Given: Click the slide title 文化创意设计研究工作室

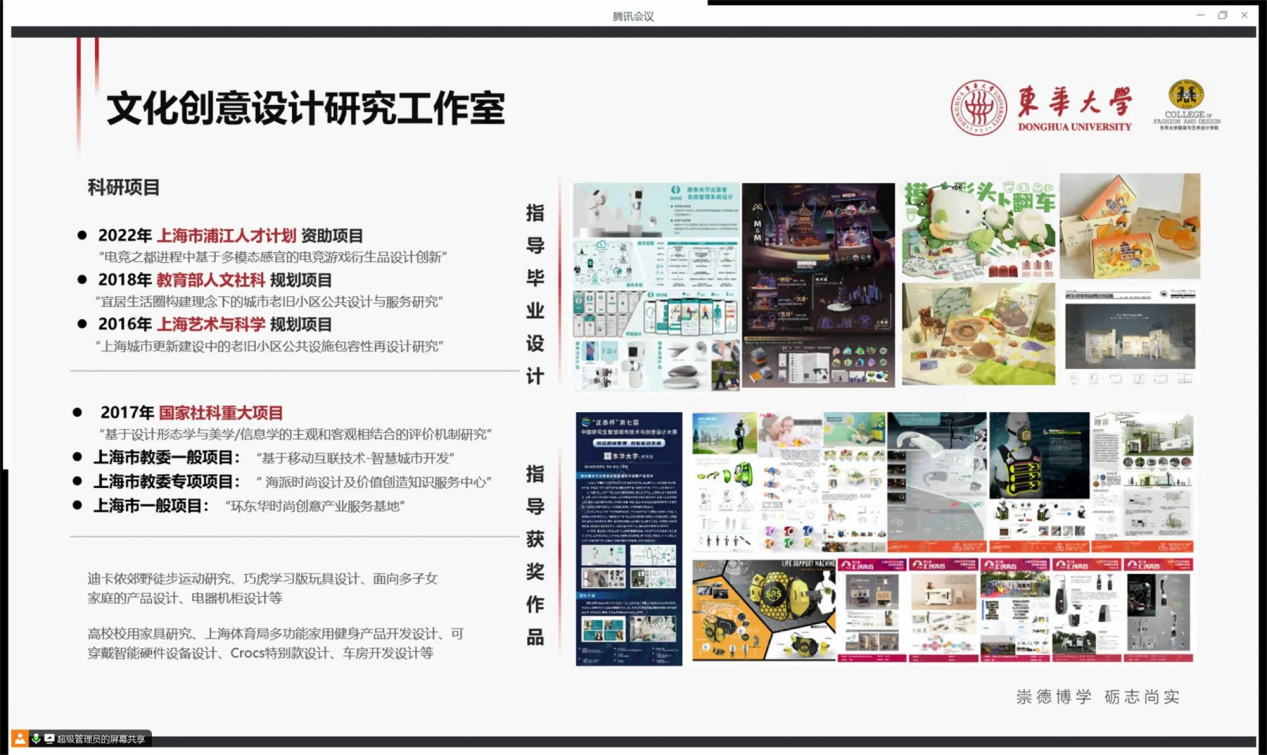Looking at the screenshot, I should (x=306, y=108).
